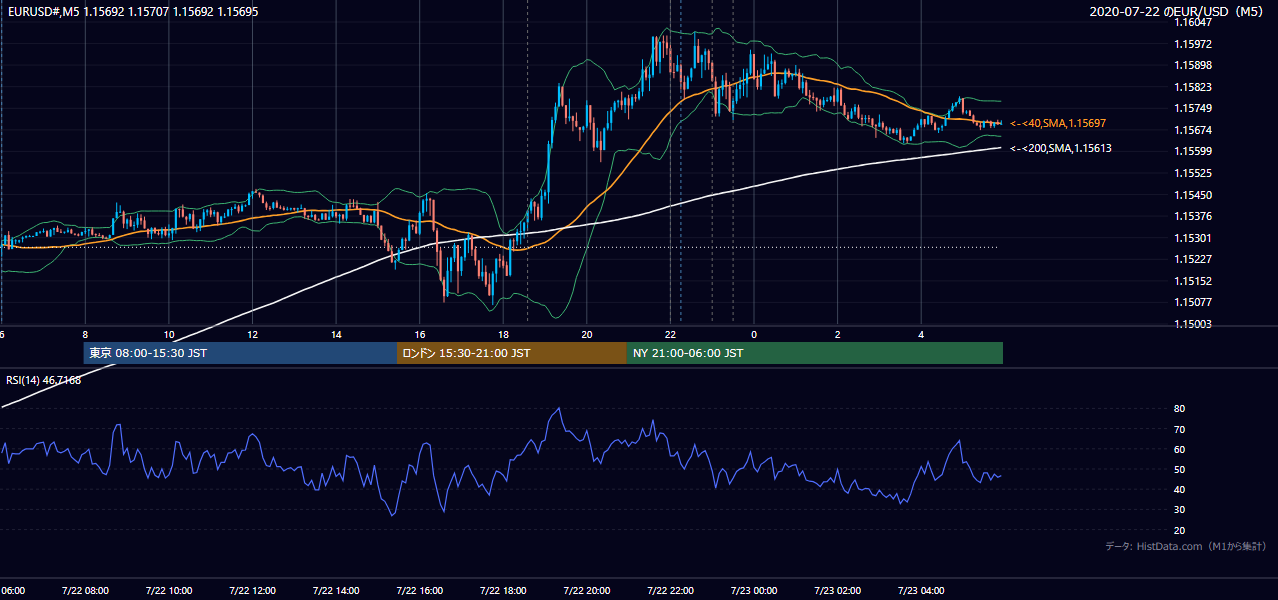Click the 7/22 18:00 date label
This screenshot has width=1278, height=600.
click(503, 591)
